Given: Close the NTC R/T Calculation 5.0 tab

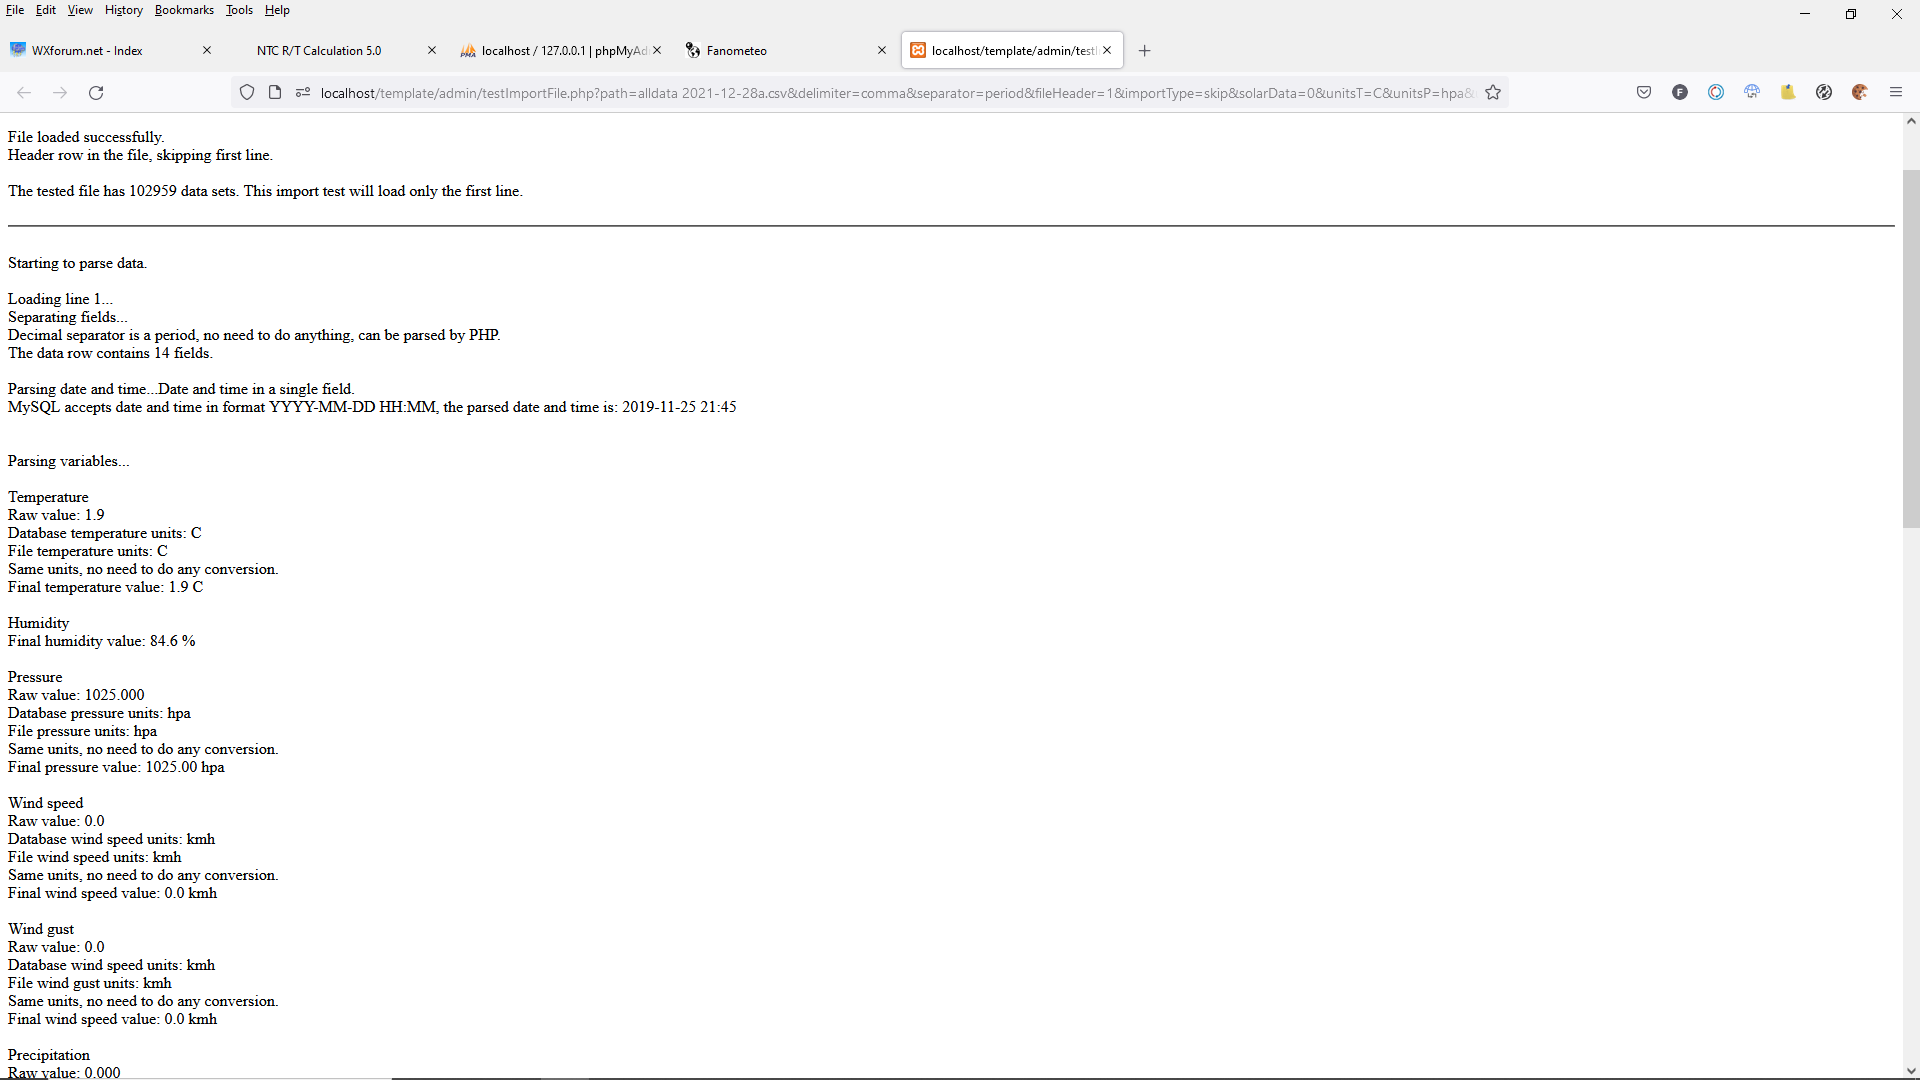Looking at the screenshot, I should tap(432, 50).
